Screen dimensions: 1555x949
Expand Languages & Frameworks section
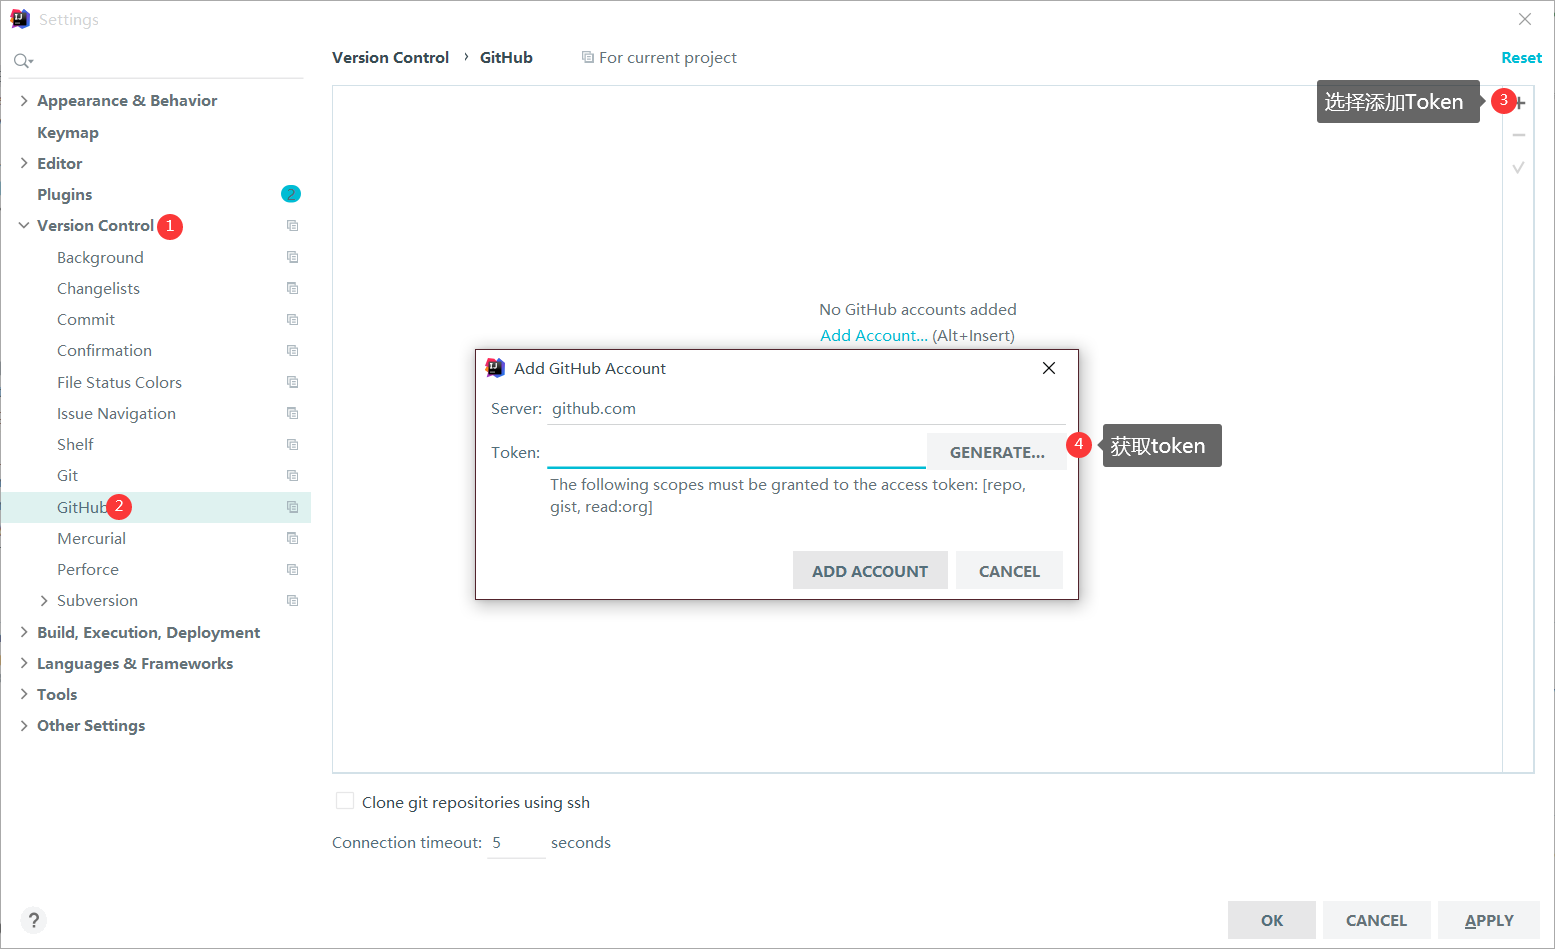click(x=24, y=663)
